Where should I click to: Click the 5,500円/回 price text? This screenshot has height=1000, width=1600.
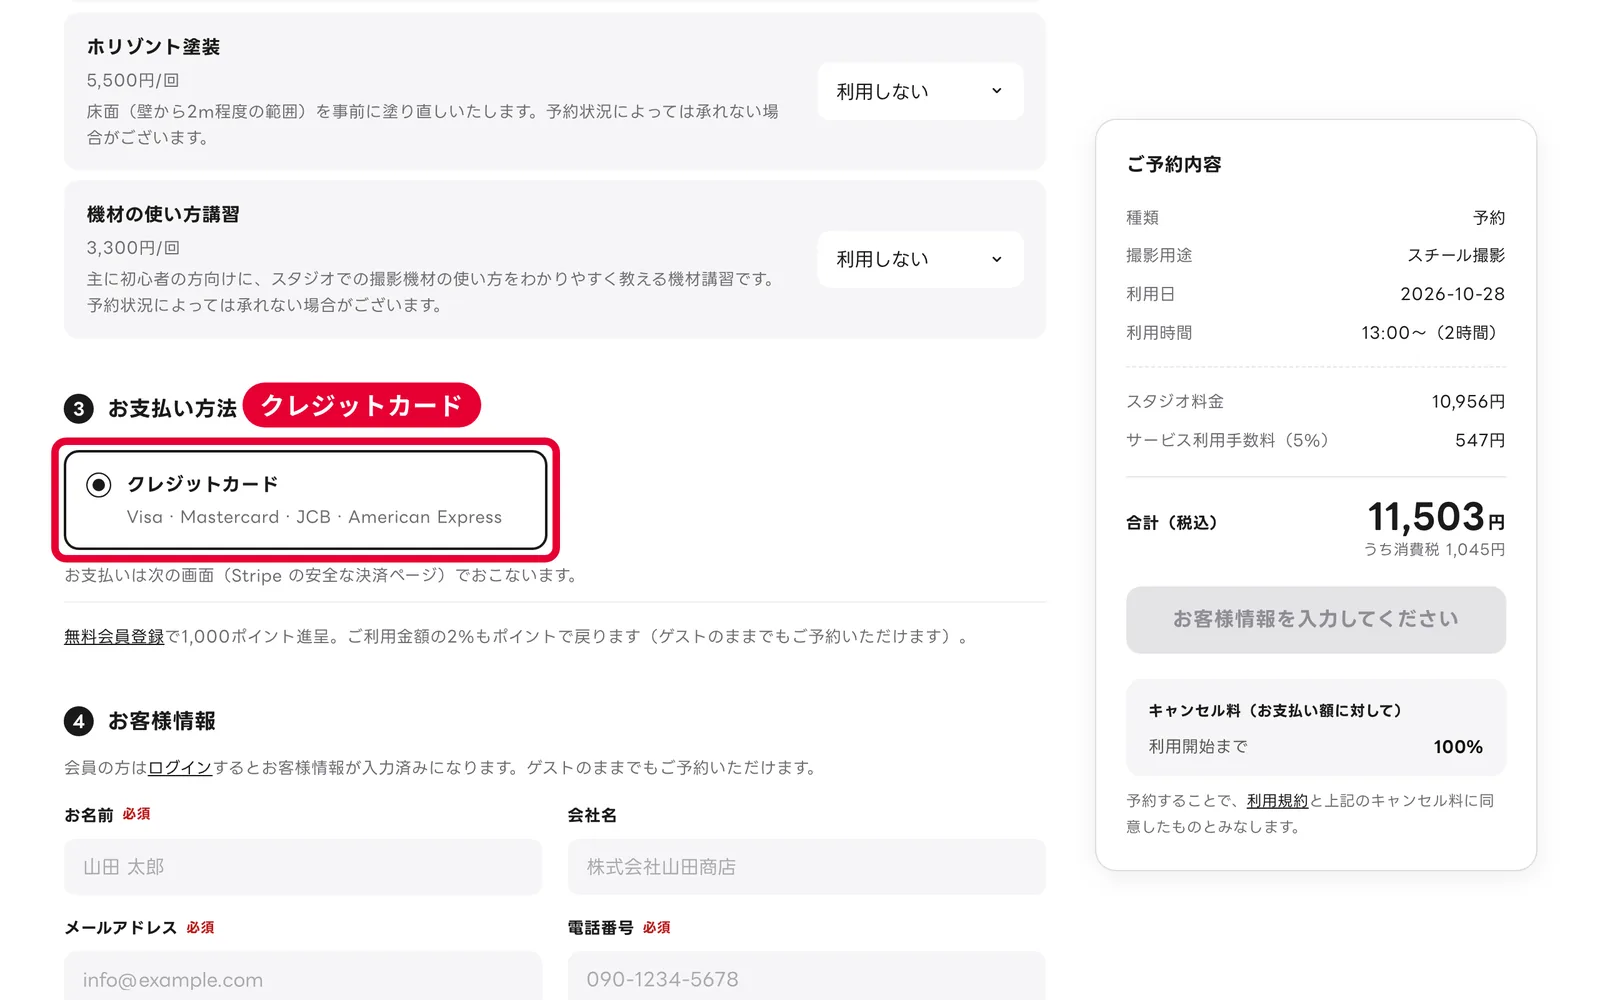click(x=133, y=80)
